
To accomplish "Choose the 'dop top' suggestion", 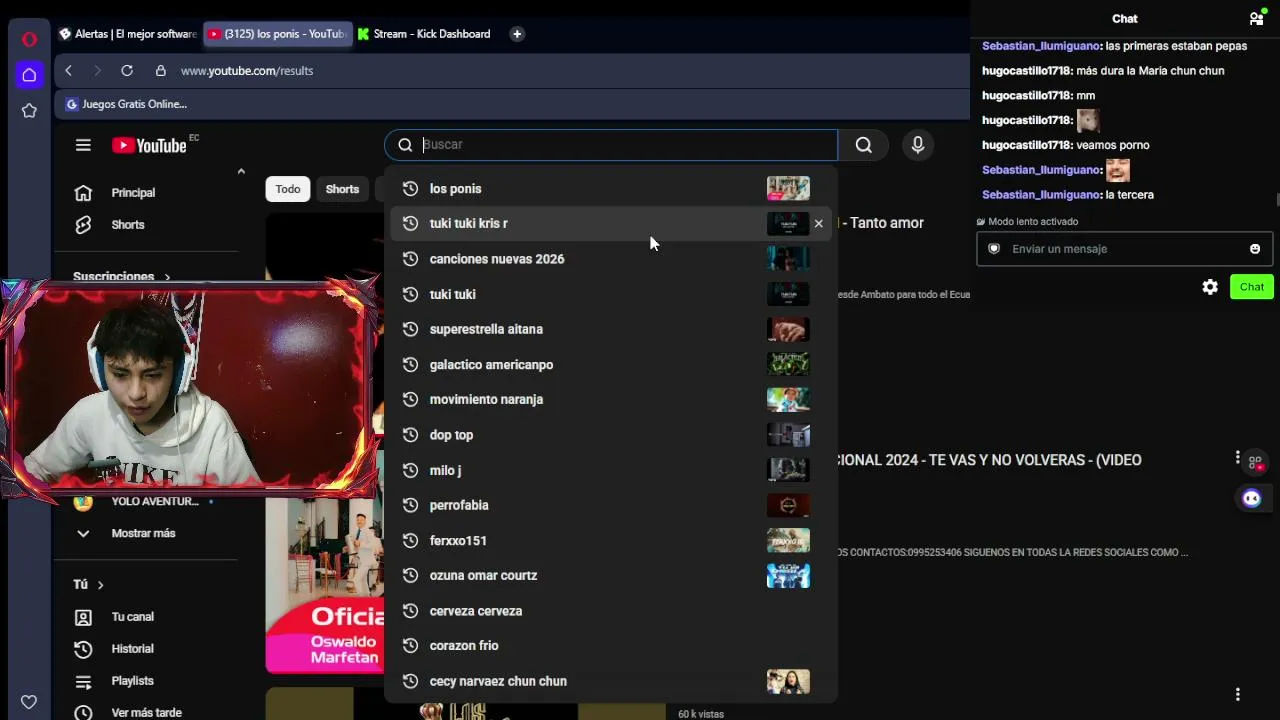I will tap(610, 435).
